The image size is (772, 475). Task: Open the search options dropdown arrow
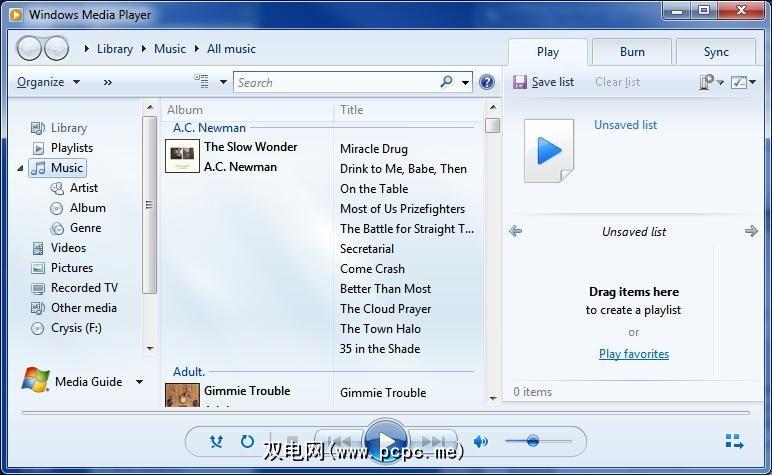pos(465,82)
